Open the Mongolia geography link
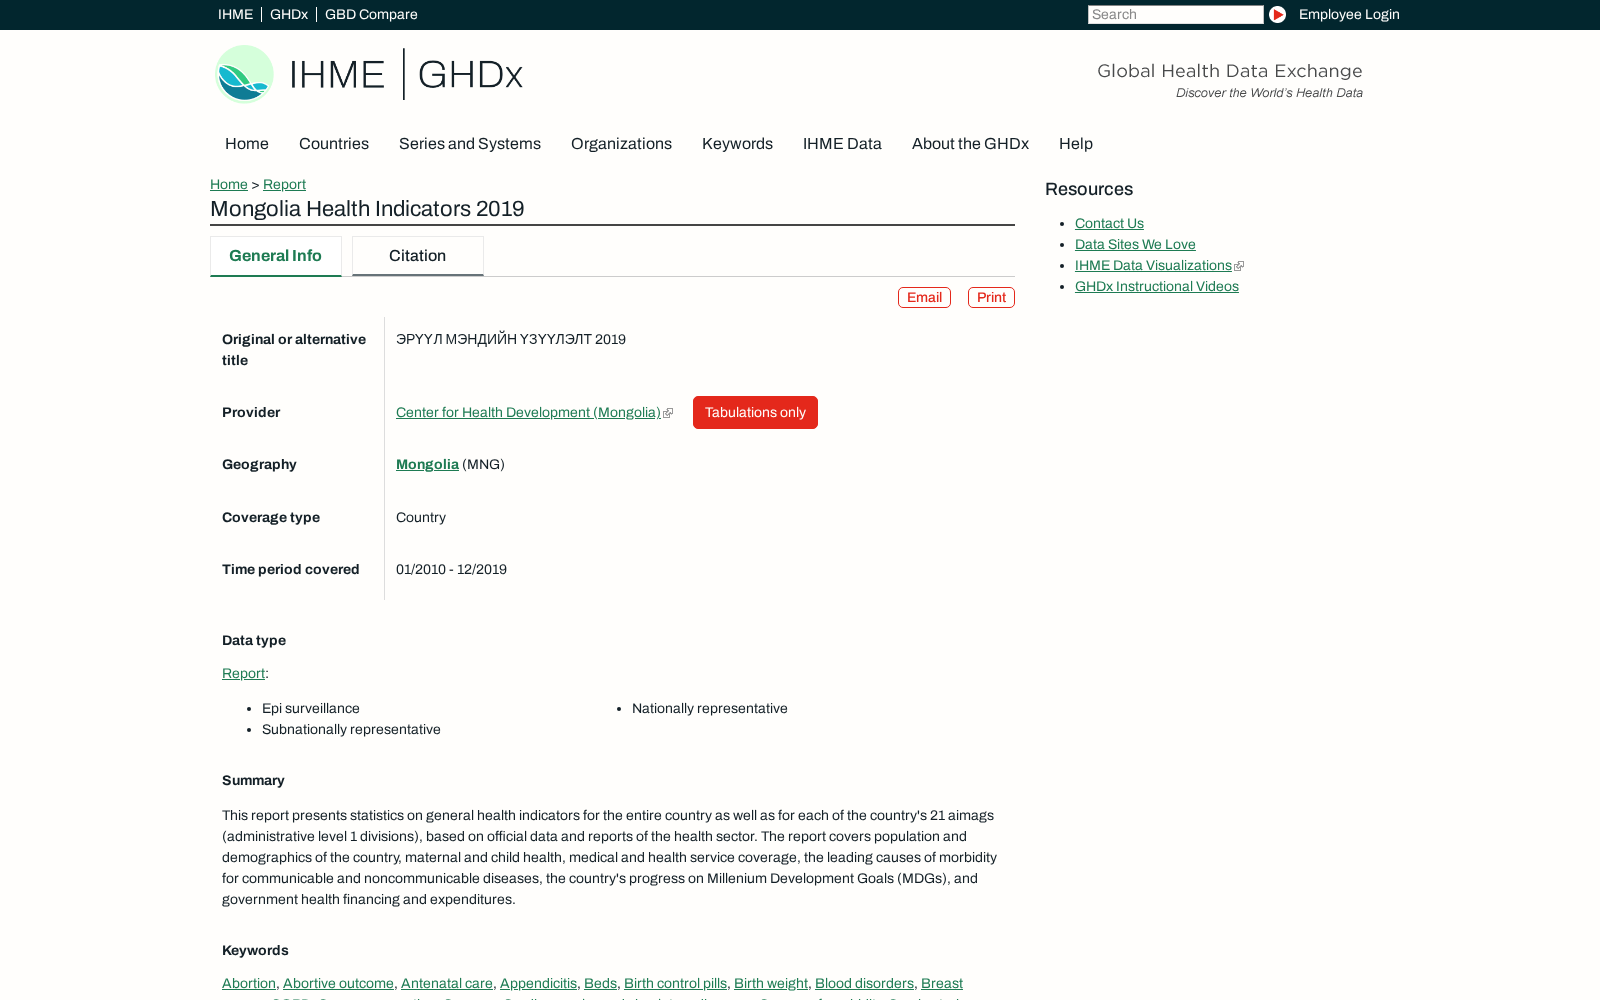The image size is (1600, 1000). point(427,464)
